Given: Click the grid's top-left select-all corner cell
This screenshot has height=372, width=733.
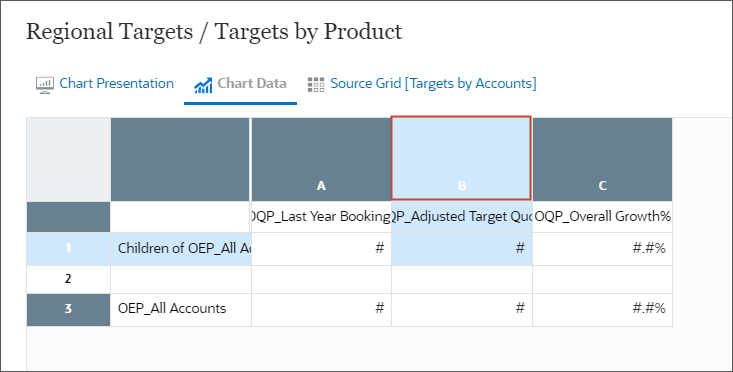Looking at the screenshot, I should [68, 159].
